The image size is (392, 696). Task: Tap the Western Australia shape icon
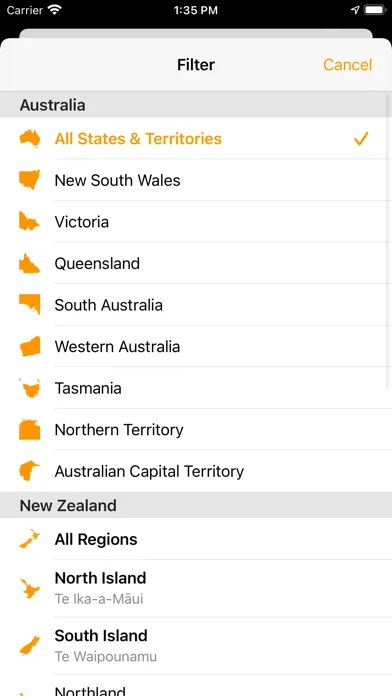click(x=30, y=346)
